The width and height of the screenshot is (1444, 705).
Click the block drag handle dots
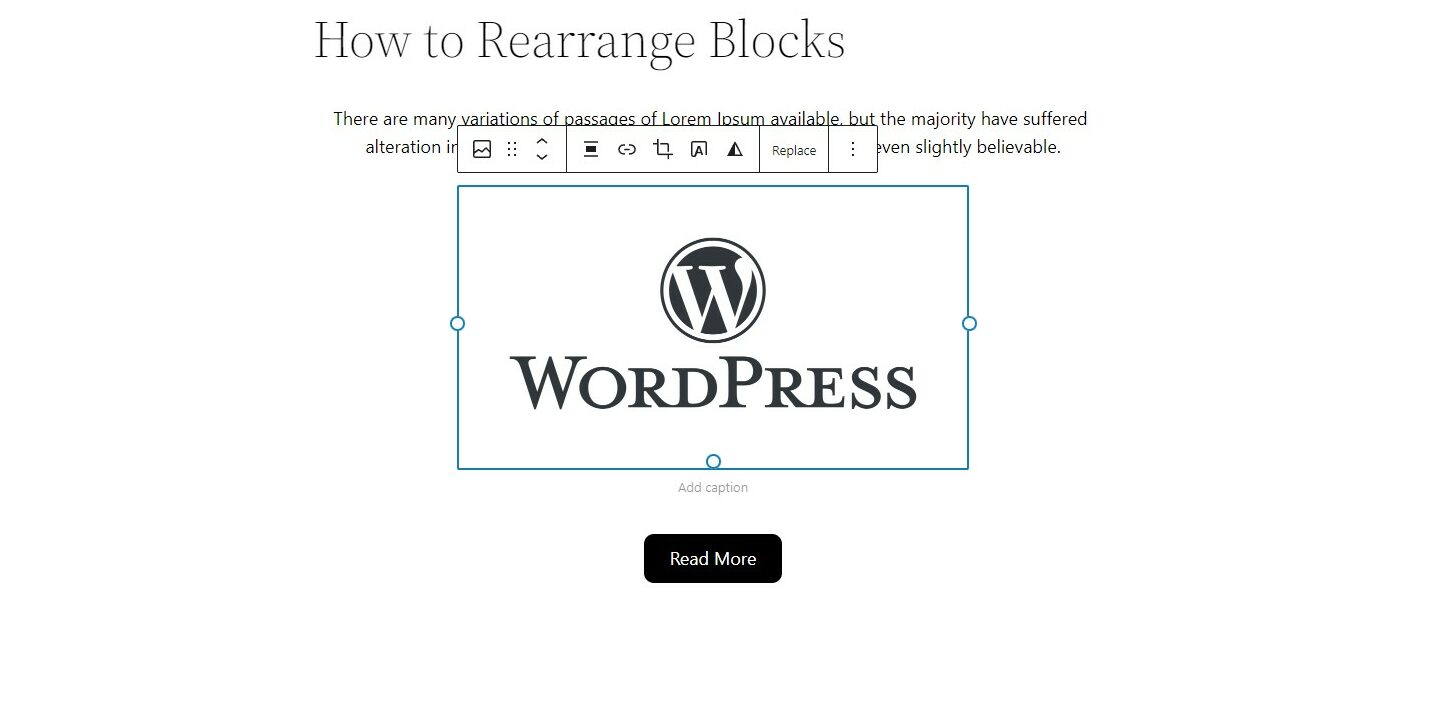pos(512,149)
